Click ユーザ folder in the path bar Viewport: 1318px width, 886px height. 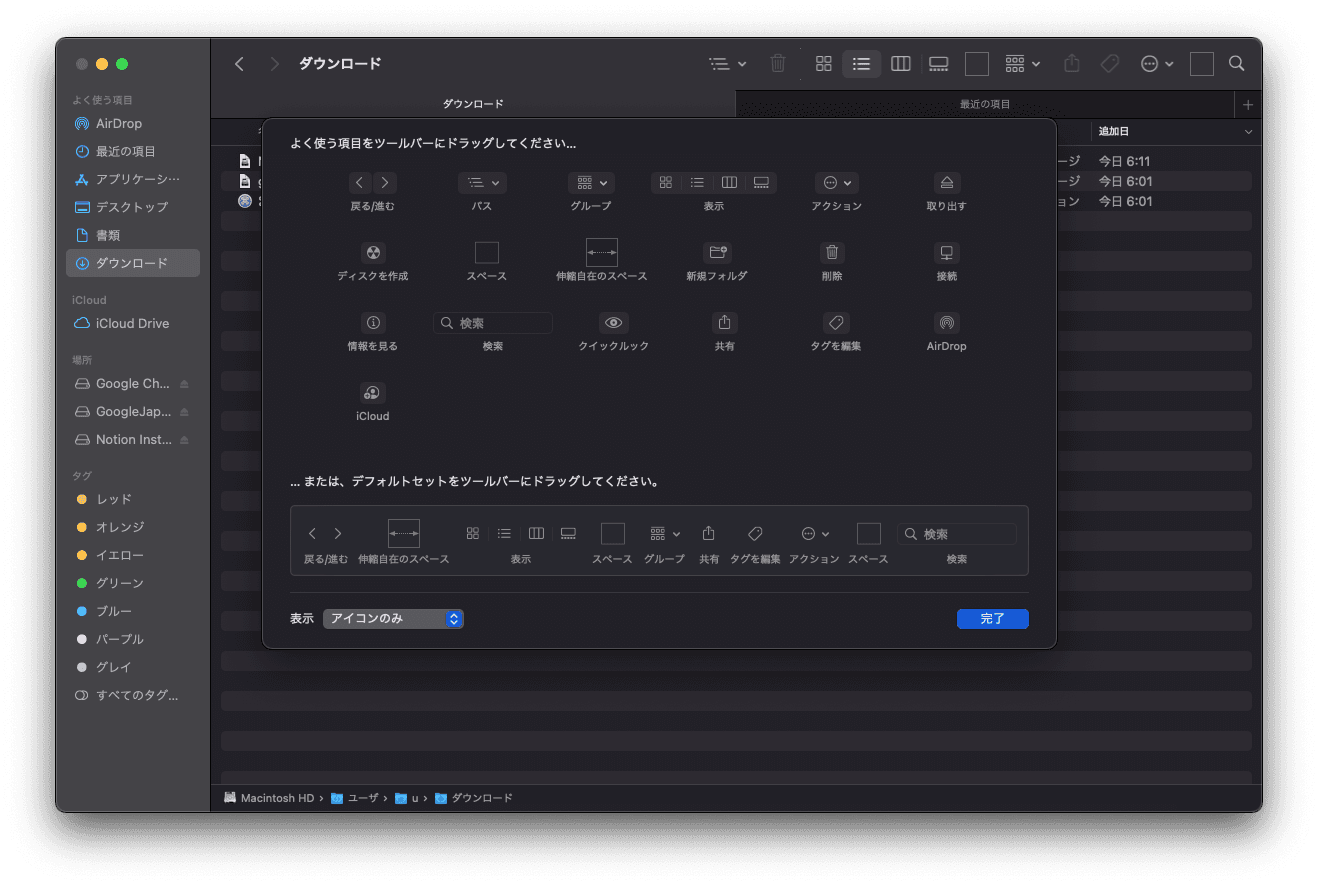[x=355, y=798]
